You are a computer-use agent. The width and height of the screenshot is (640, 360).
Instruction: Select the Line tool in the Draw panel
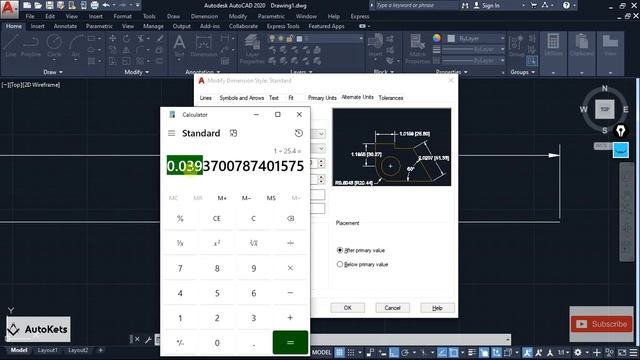pos(10,46)
